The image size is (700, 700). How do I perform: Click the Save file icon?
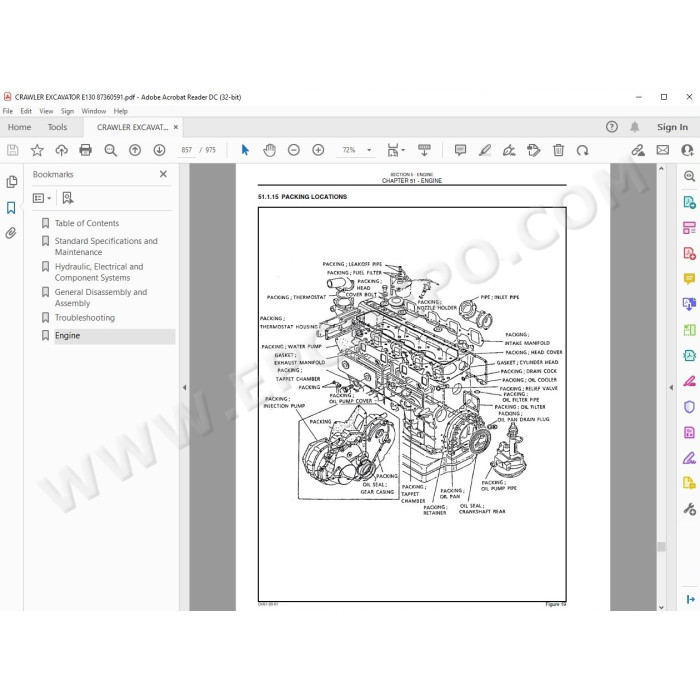(x=12, y=150)
